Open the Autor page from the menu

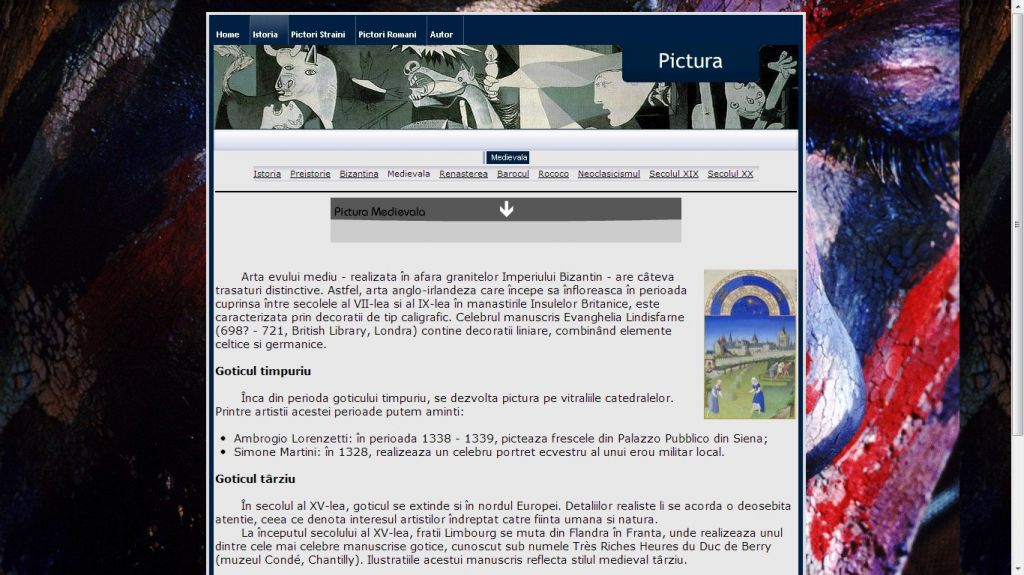click(x=441, y=35)
